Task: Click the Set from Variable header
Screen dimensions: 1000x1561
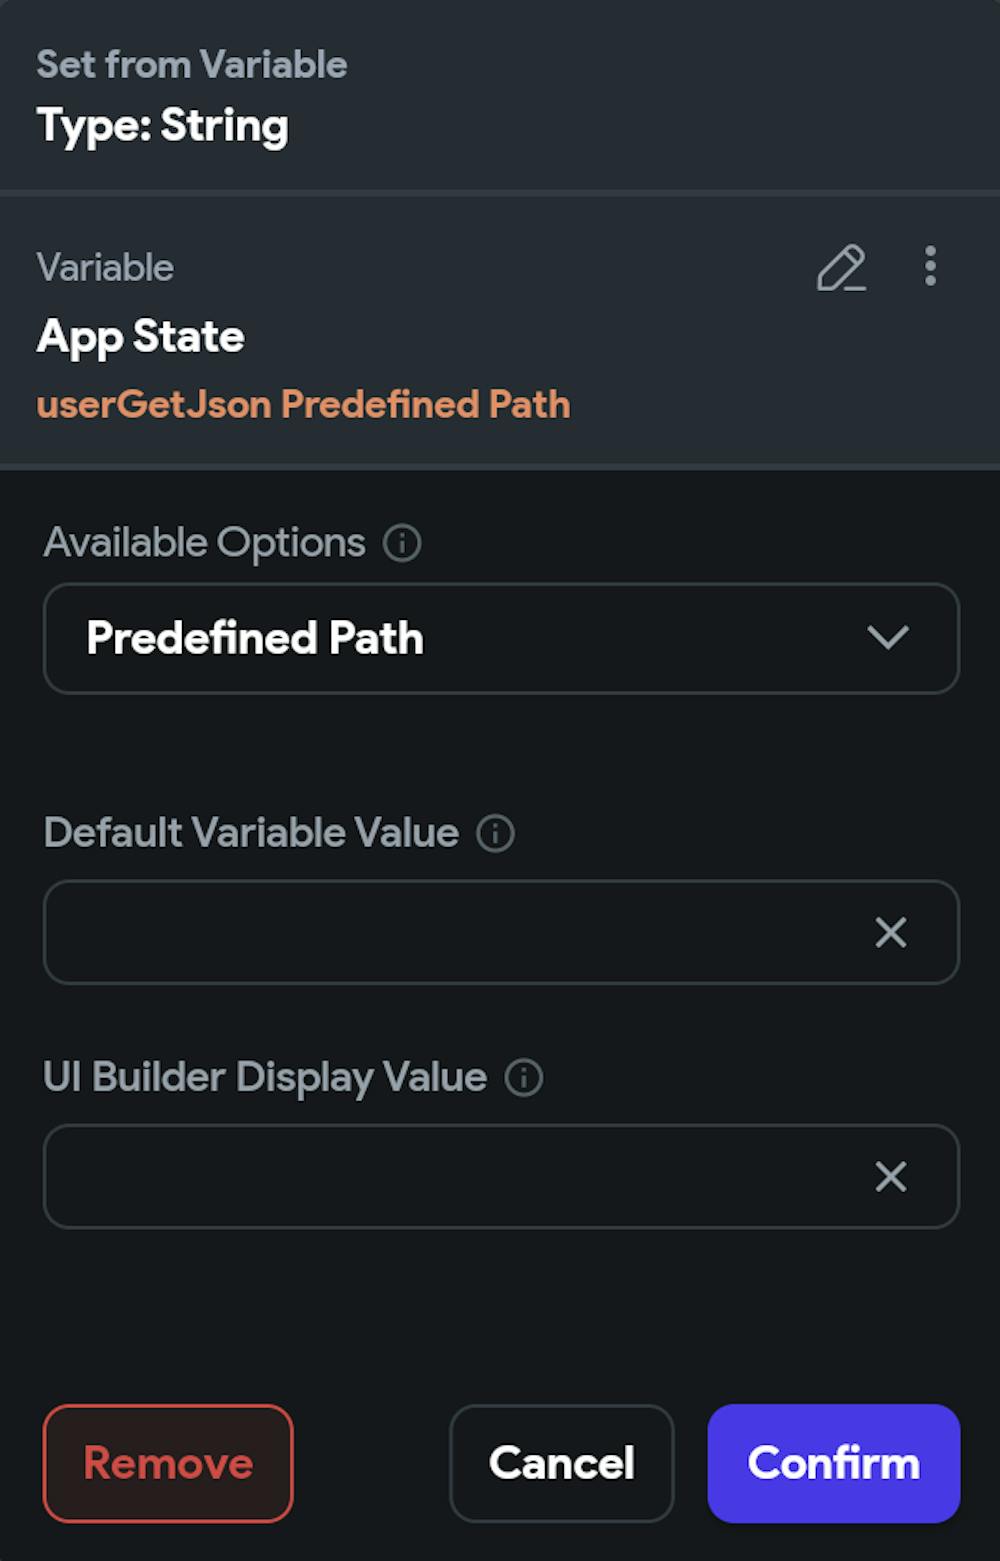Action: (192, 65)
